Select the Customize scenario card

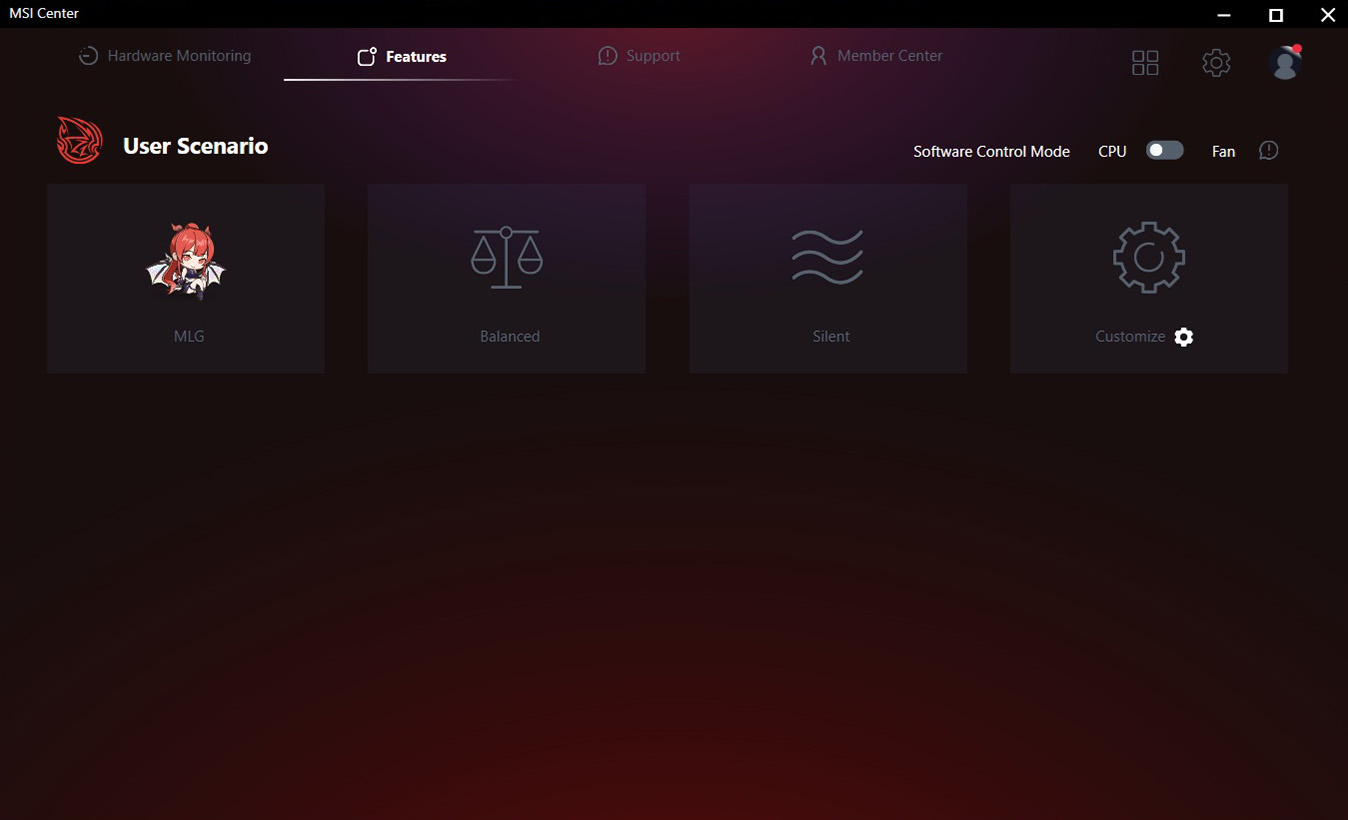pos(1149,279)
